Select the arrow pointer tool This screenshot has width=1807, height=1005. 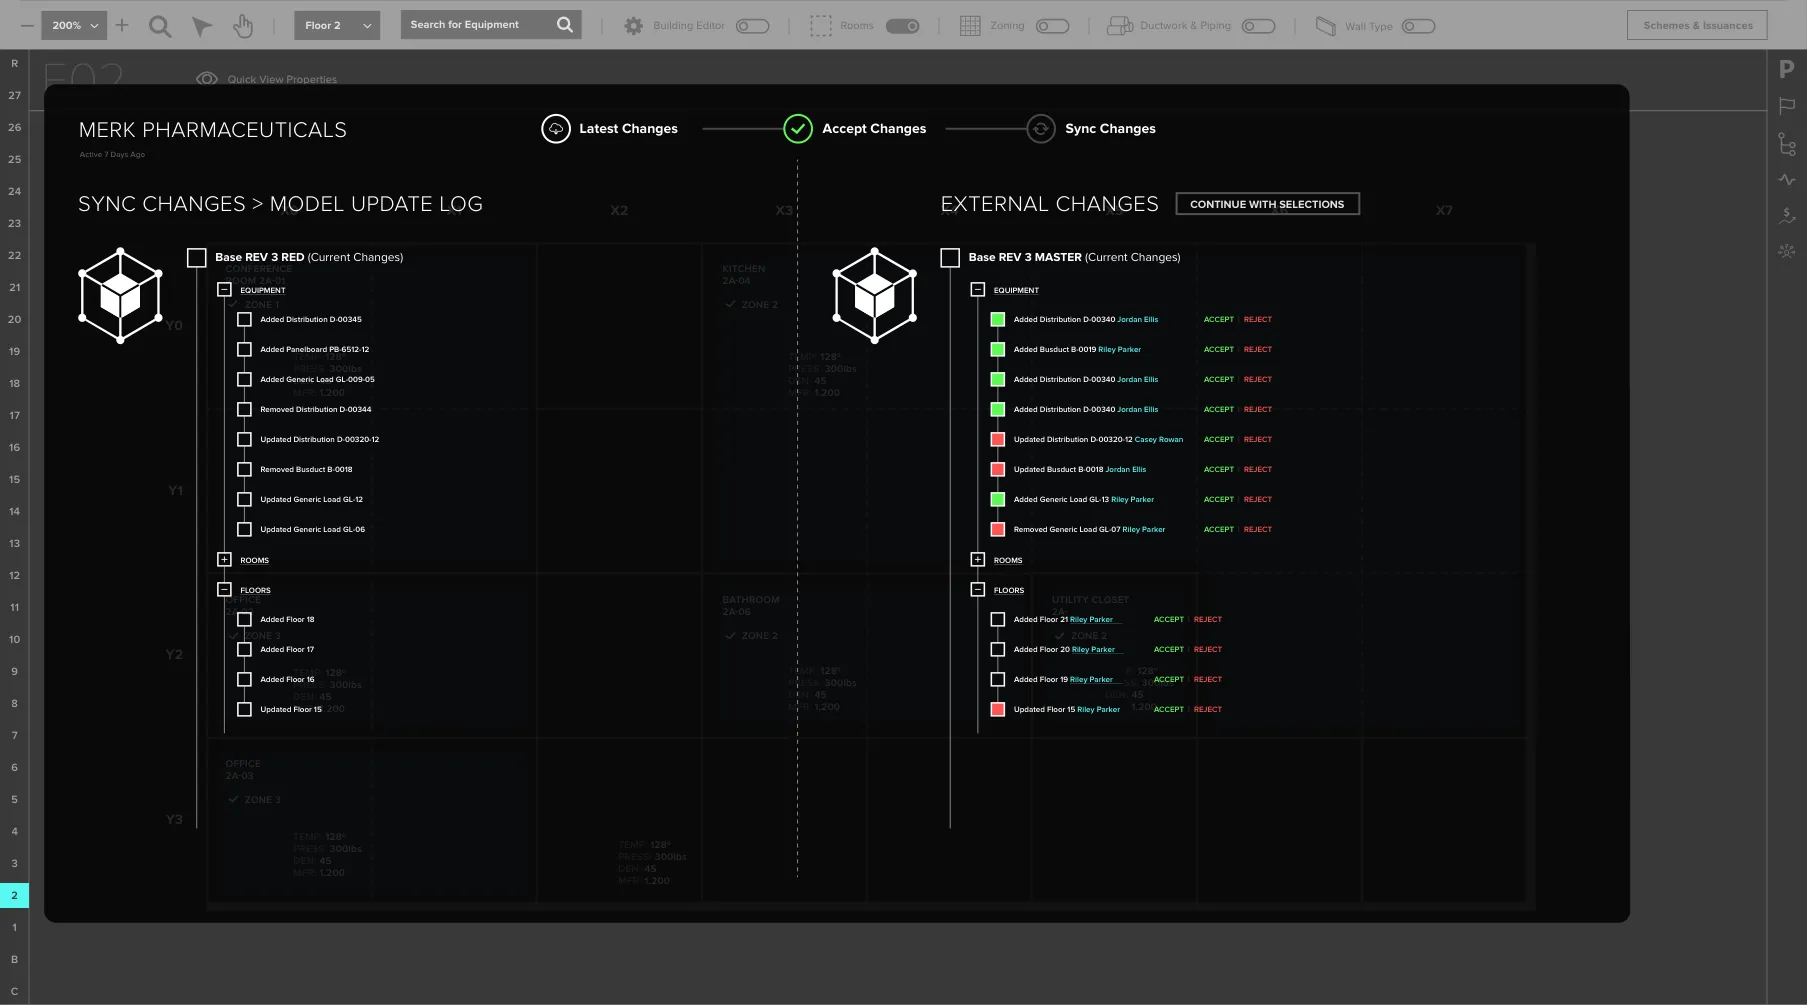(202, 26)
